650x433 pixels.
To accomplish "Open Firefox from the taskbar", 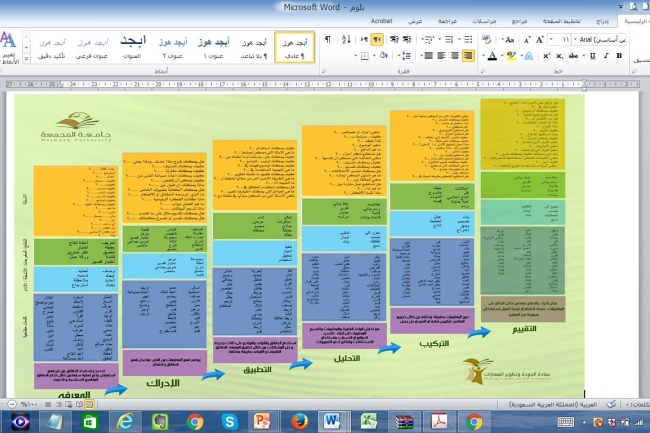I will 299,422.
